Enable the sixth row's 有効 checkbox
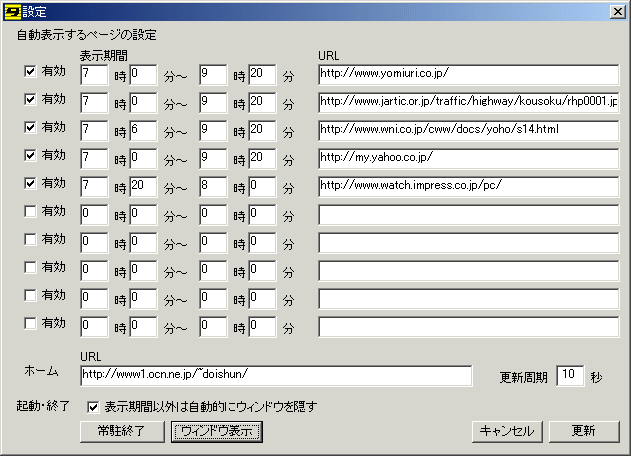 pos(30,212)
